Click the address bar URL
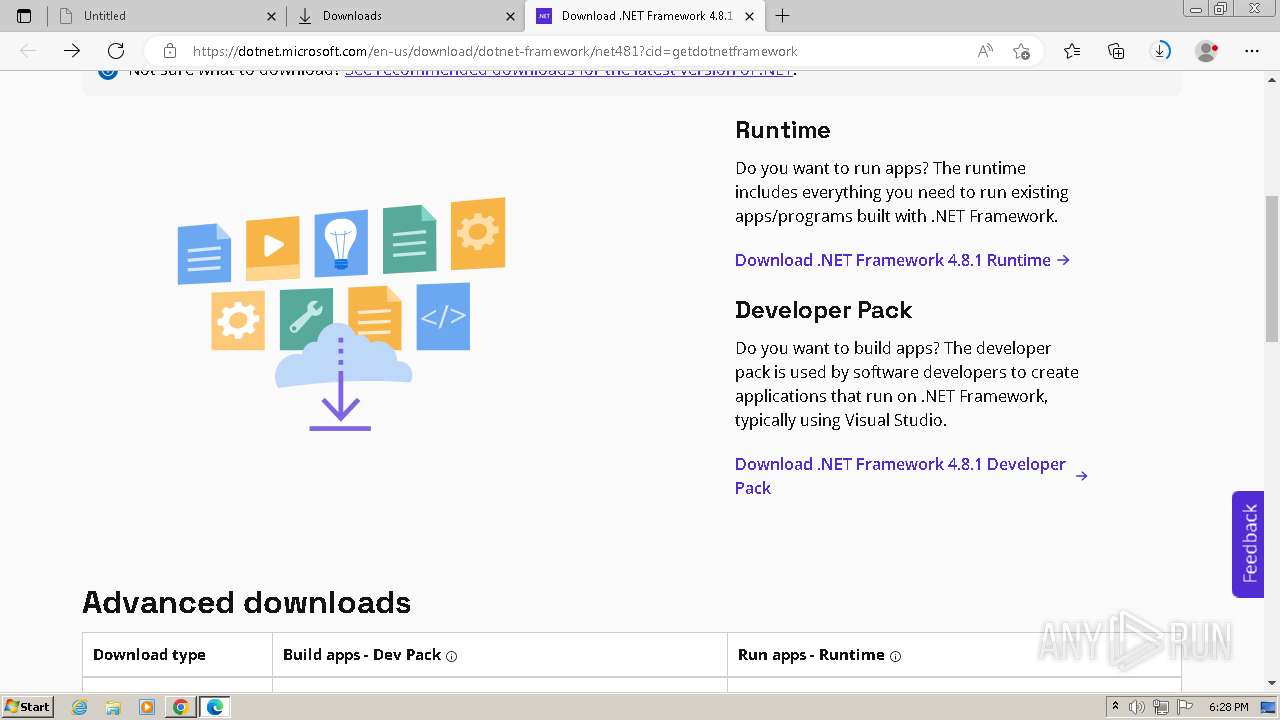The image size is (1280, 720). [495, 51]
